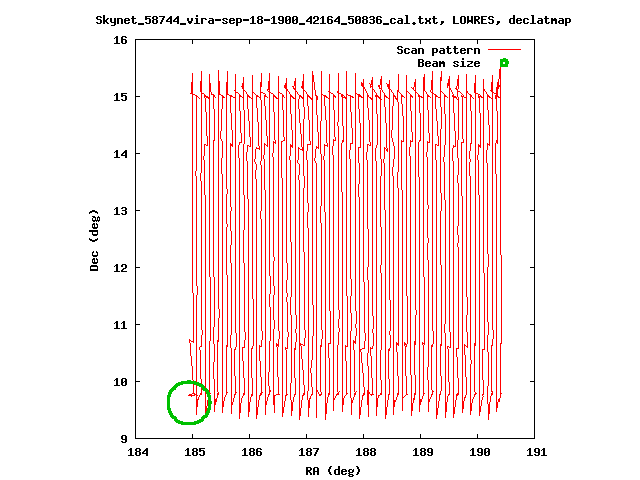Click the 'RA (deg)' axis label
This screenshot has height=480, width=640.
pyautogui.click(x=333, y=471)
